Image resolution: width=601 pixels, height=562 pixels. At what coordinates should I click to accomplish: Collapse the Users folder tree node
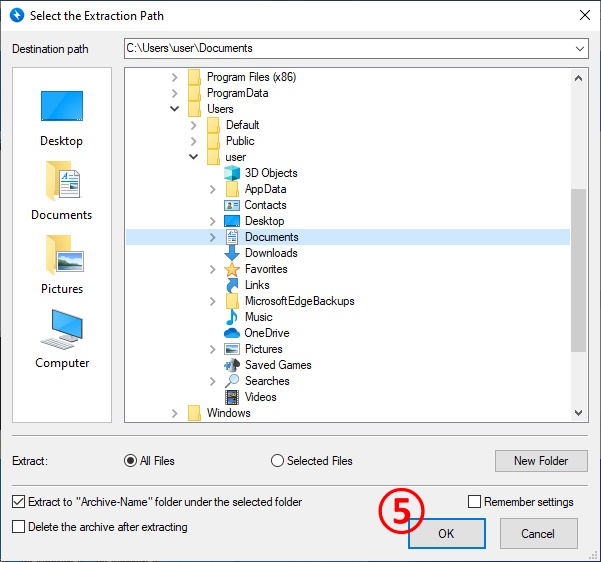tap(175, 109)
